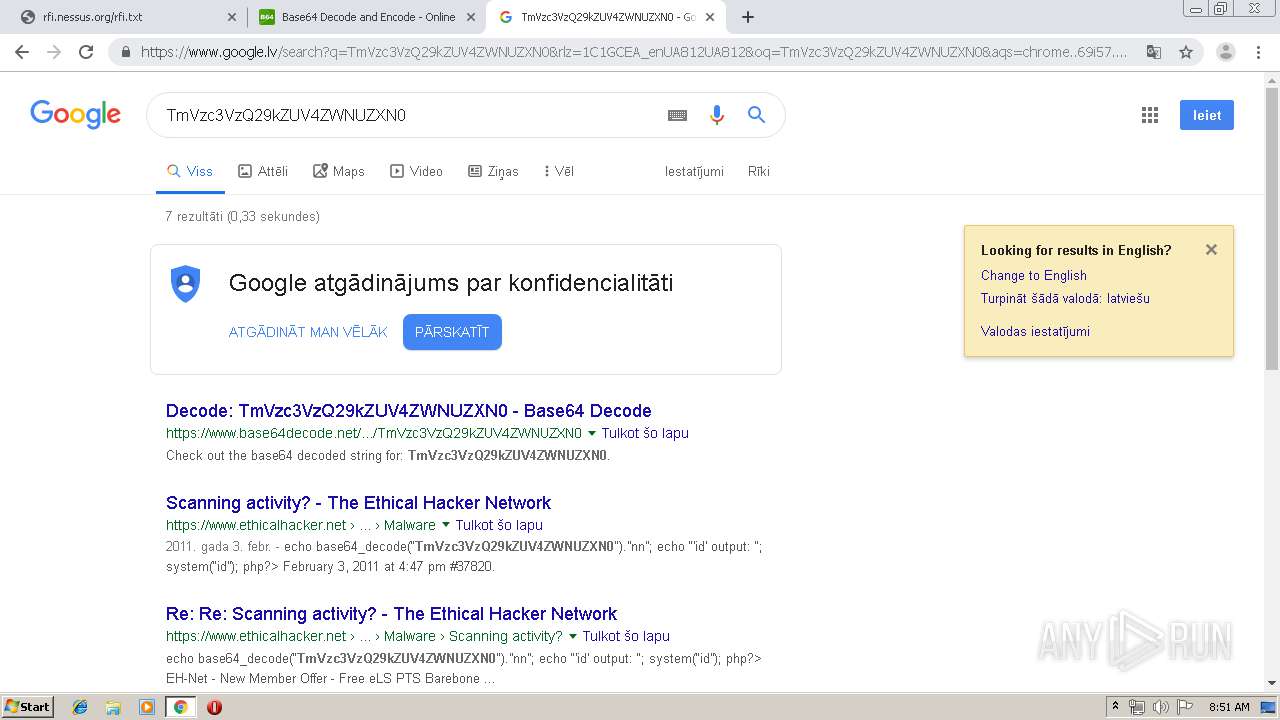Click Tulkot šo lapu for base64decode result
This screenshot has width=1280, height=720.
(645, 433)
